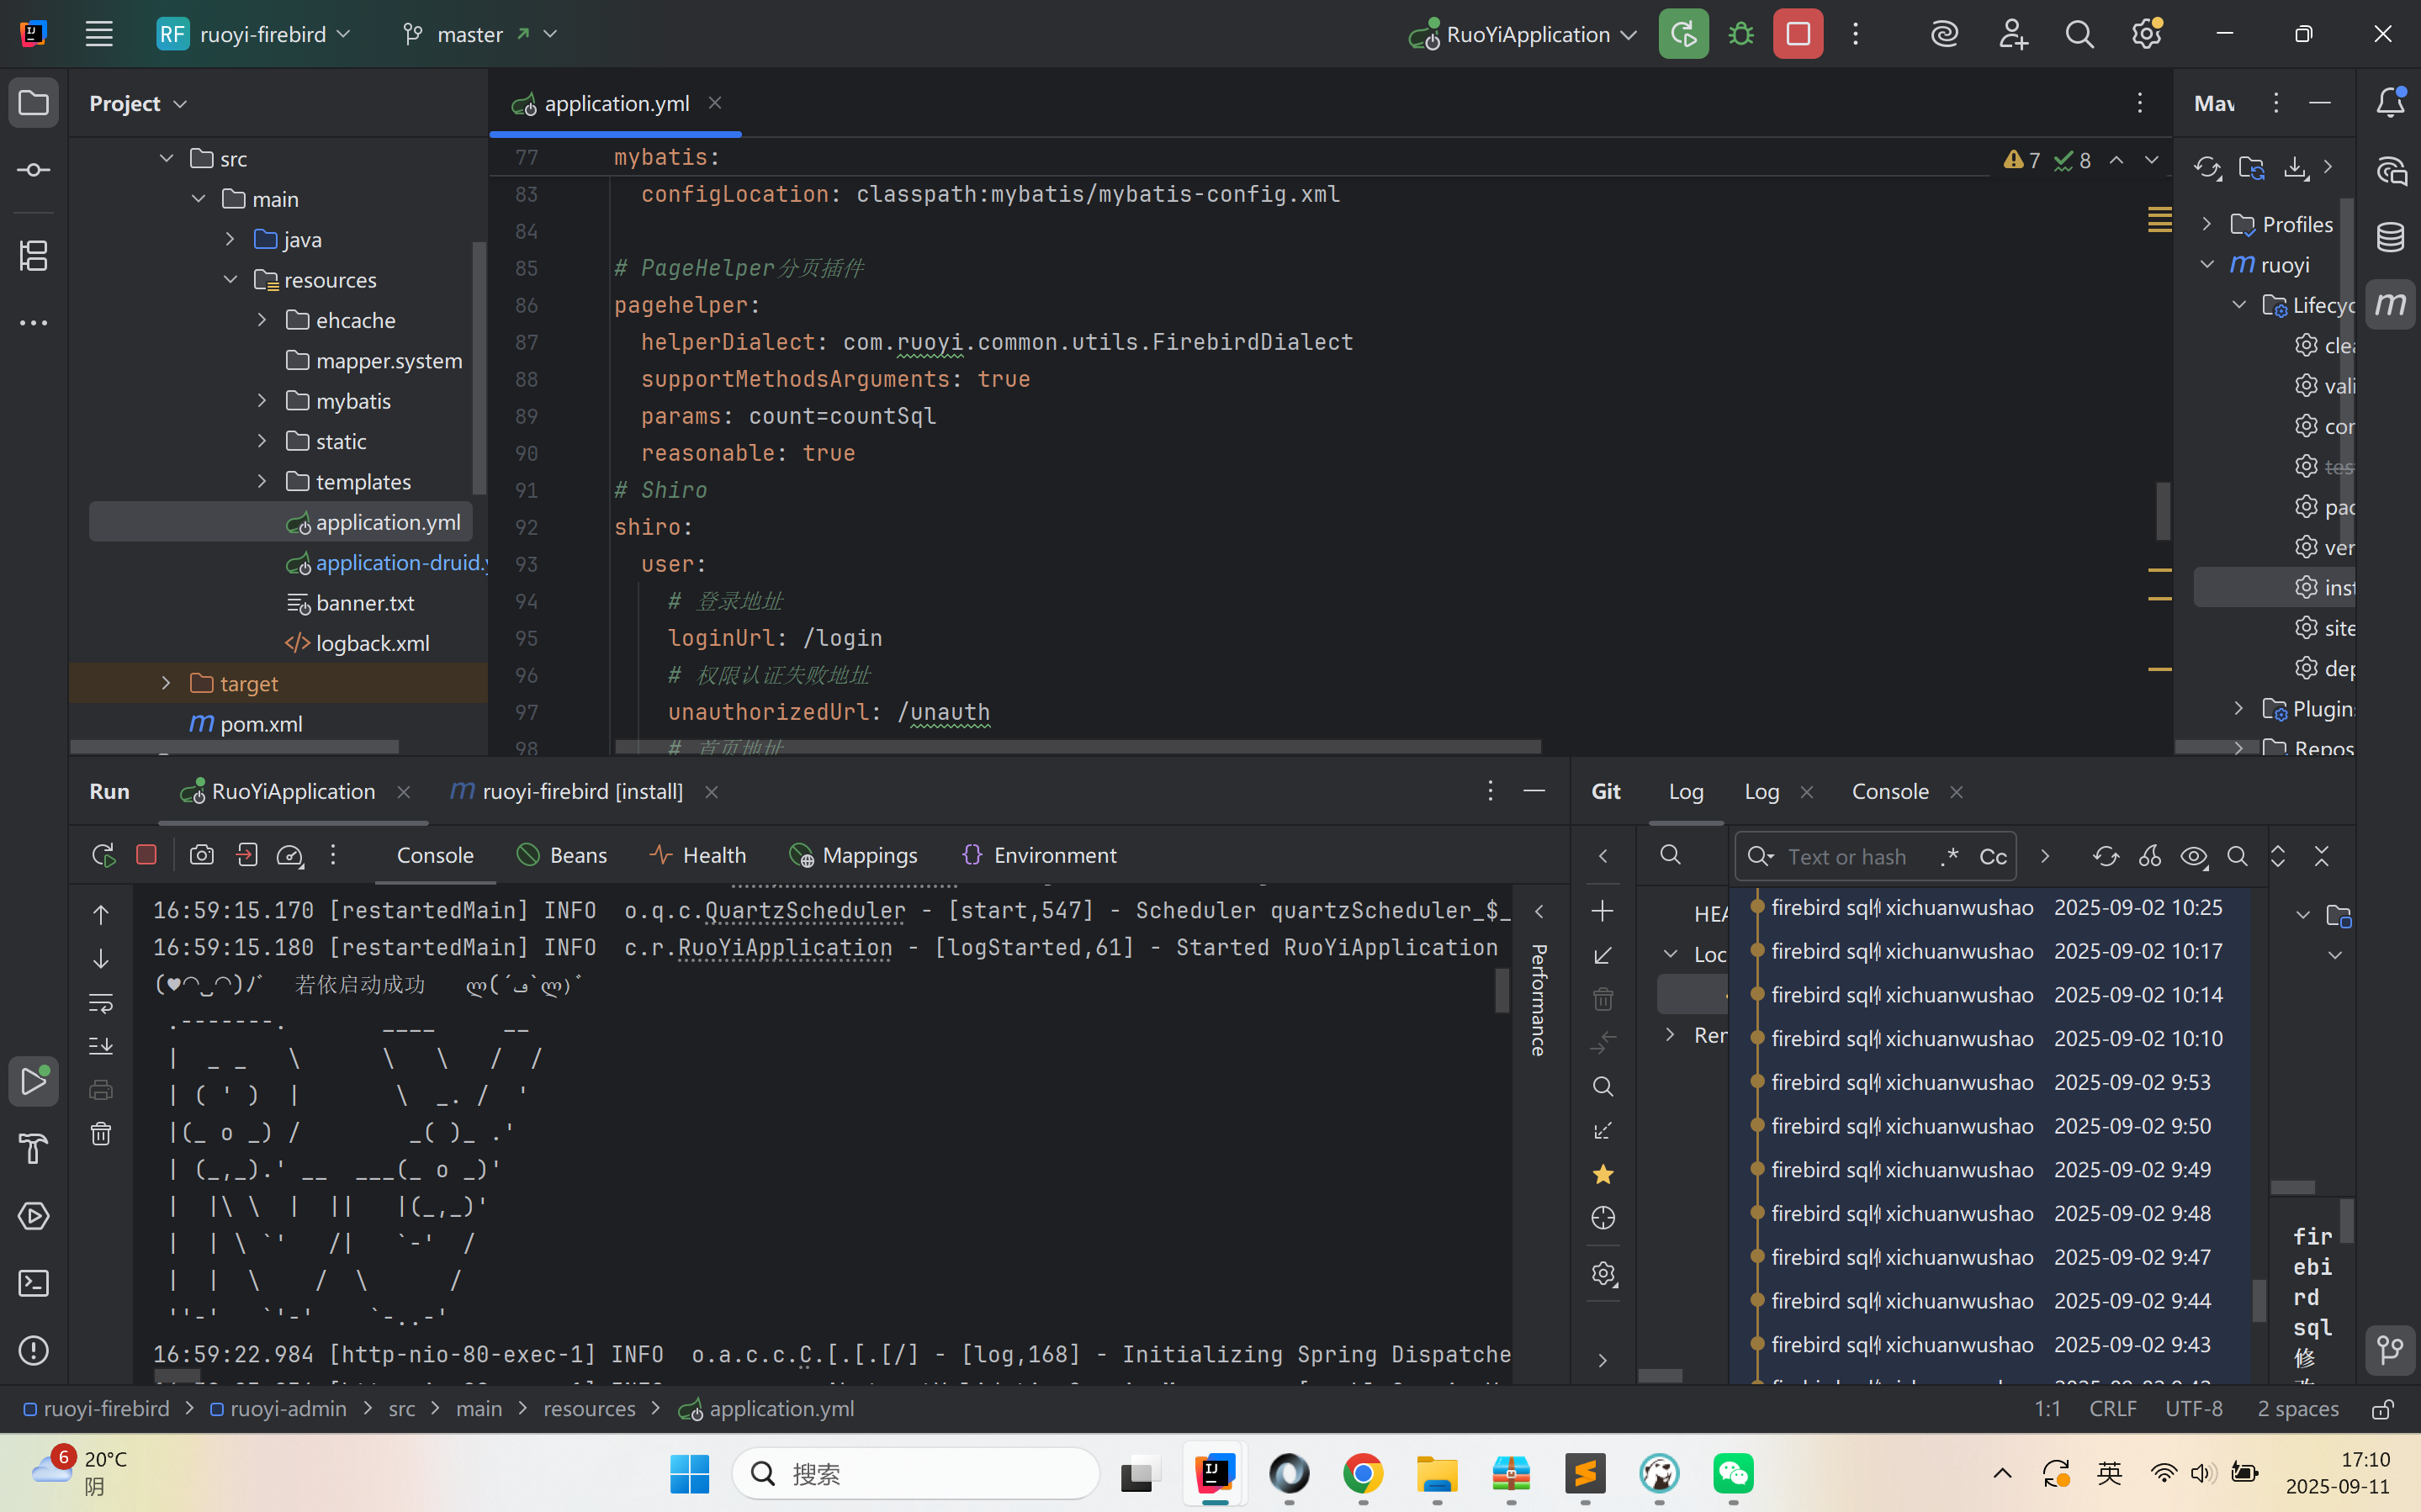Click 2 spaces indent setting

click(2297, 1408)
